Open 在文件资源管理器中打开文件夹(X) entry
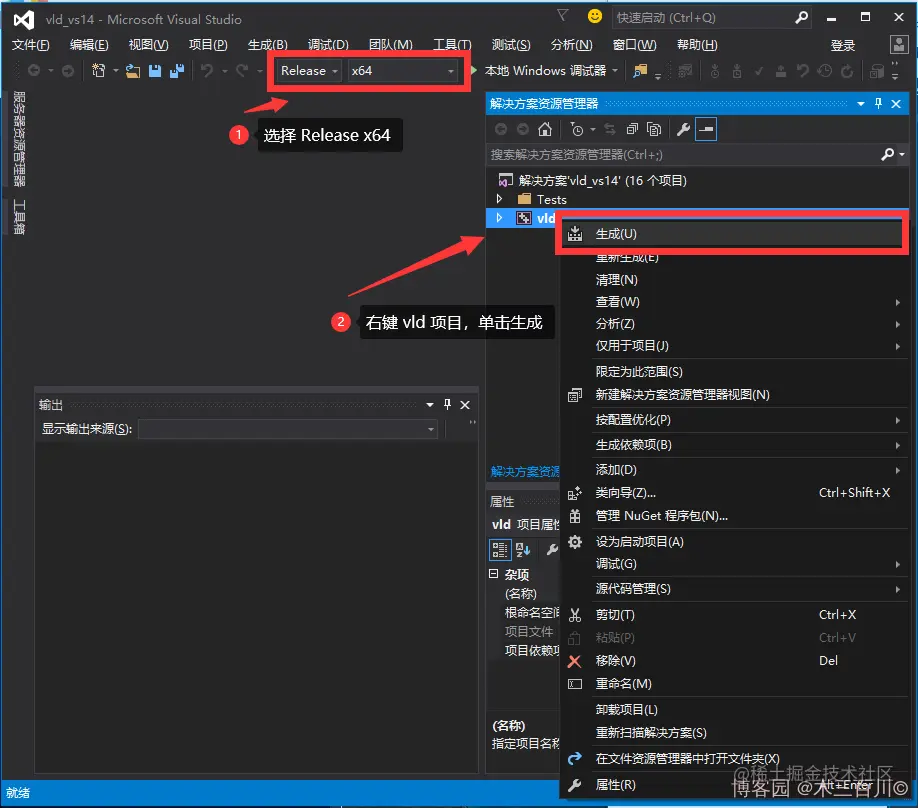 [x=732, y=759]
